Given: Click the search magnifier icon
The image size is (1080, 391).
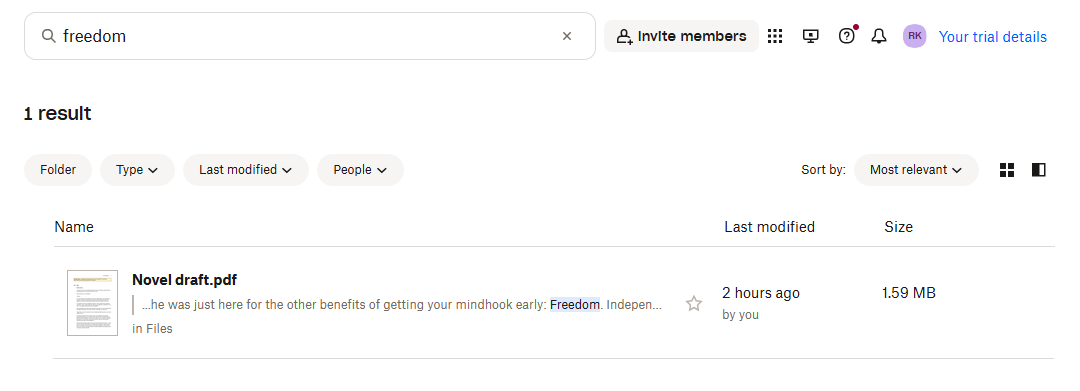Looking at the screenshot, I should coord(48,36).
